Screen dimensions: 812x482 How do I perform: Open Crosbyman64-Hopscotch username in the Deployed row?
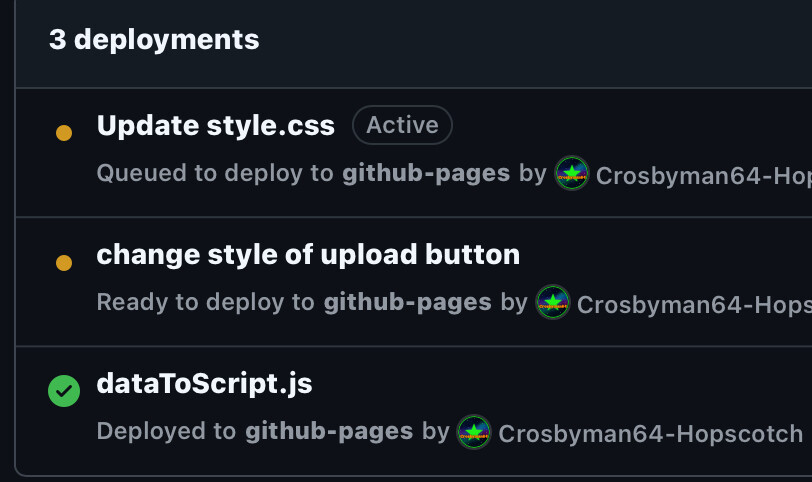pos(650,434)
